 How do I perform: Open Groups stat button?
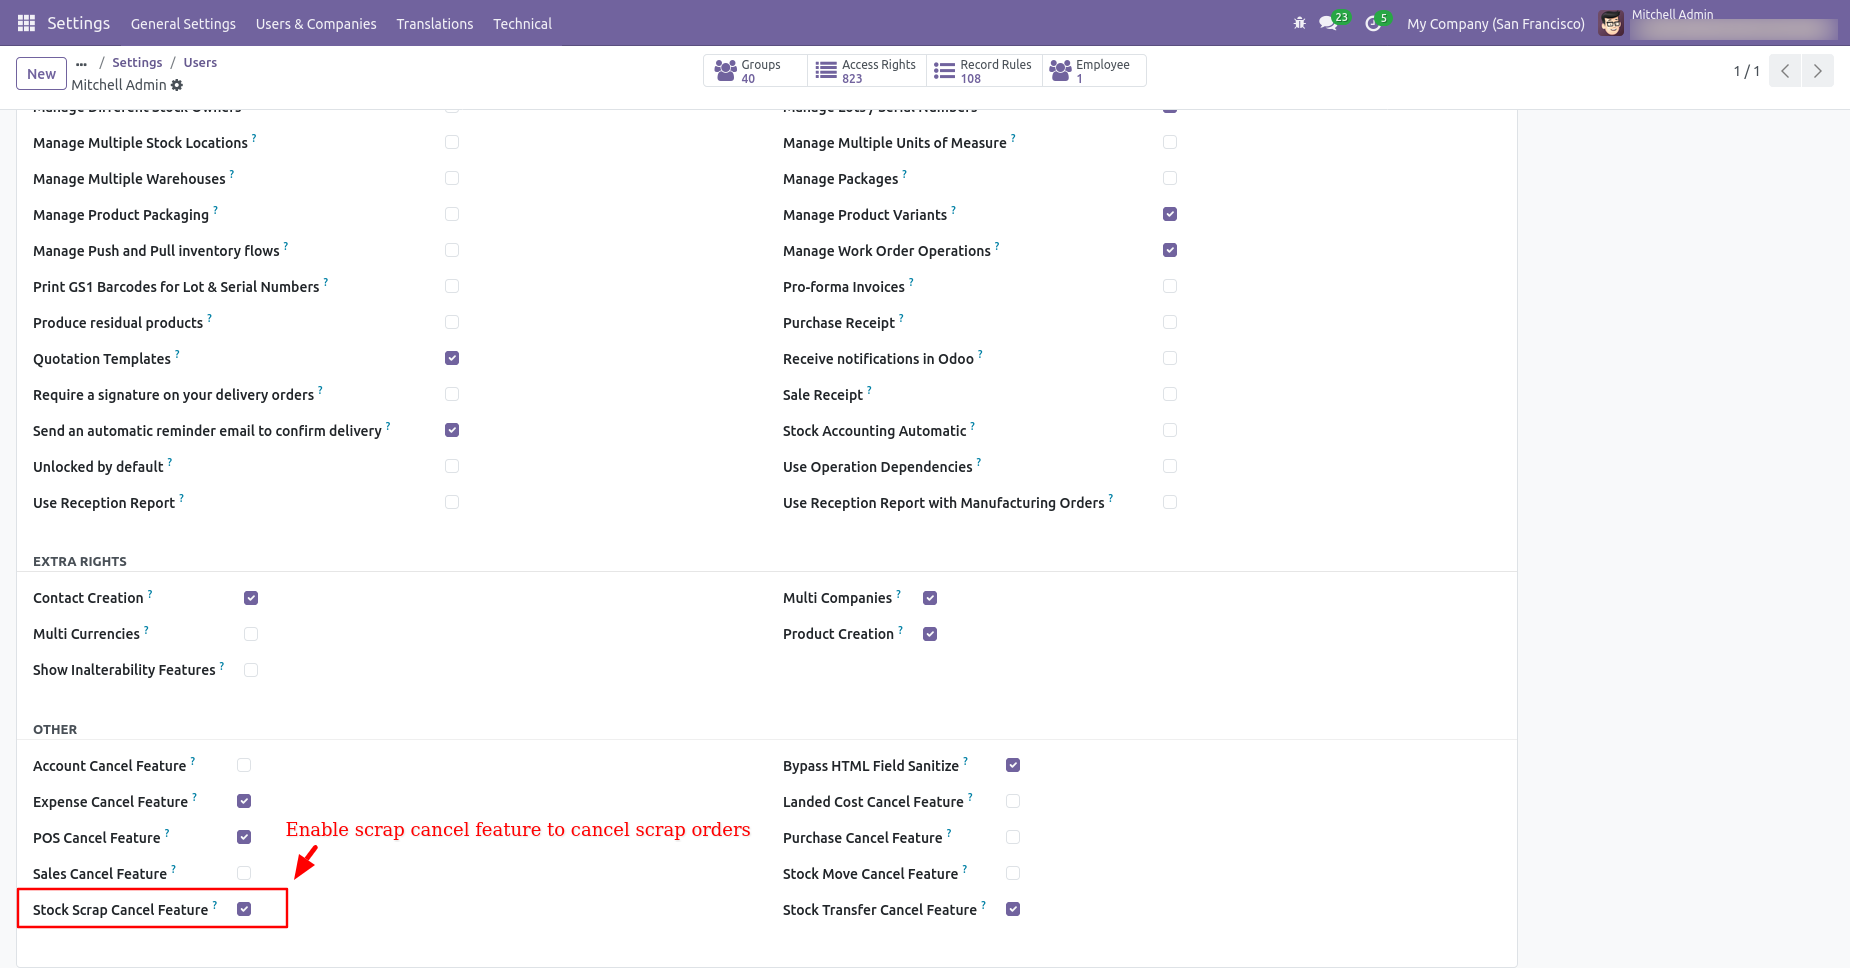point(755,71)
